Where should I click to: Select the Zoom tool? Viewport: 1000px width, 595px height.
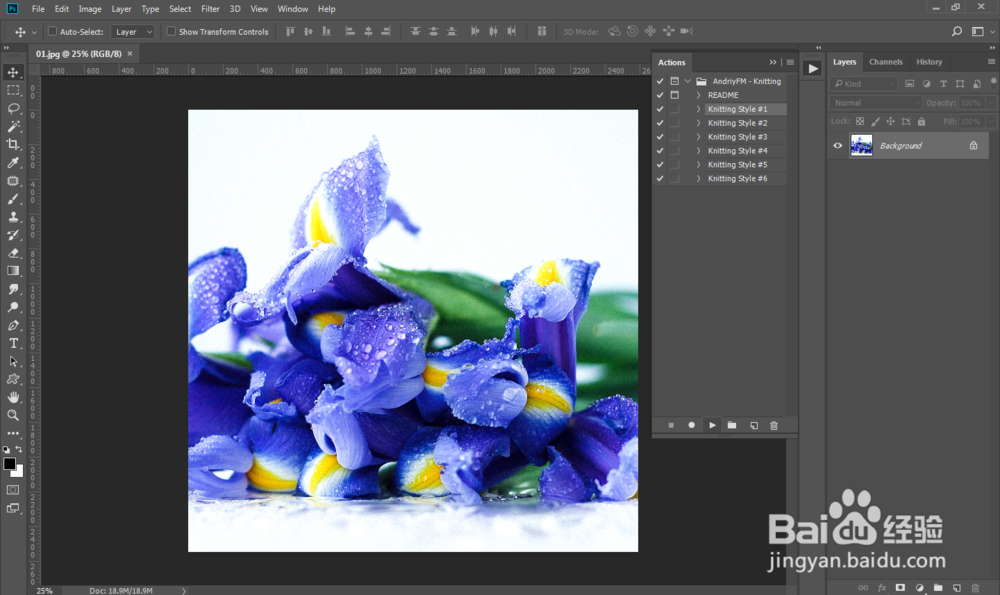(14, 415)
